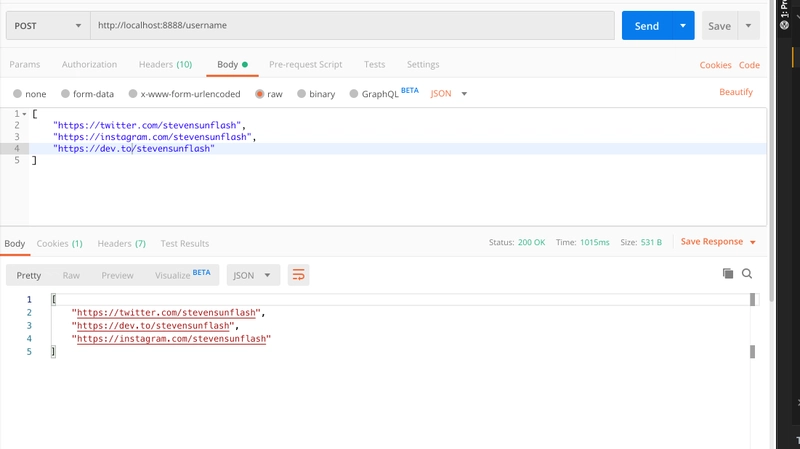
Task: Click the 1015ms time value
Action: pyautogui.click(x=594, y=242)
